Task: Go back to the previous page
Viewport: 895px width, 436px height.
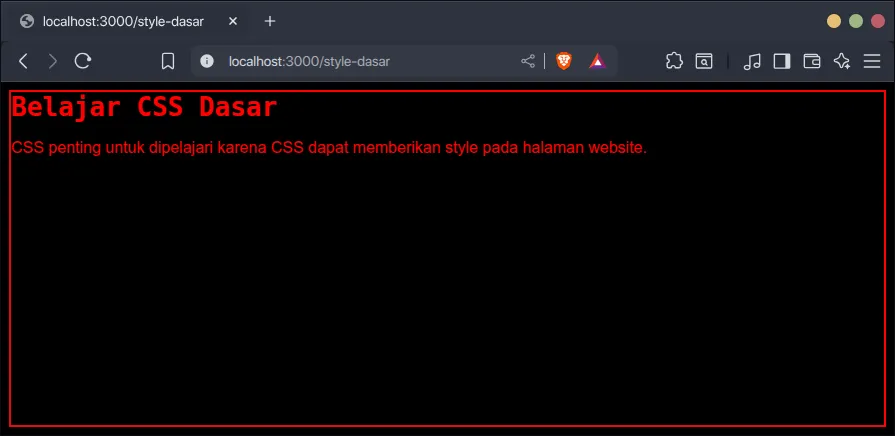Action: coord(23,61)
